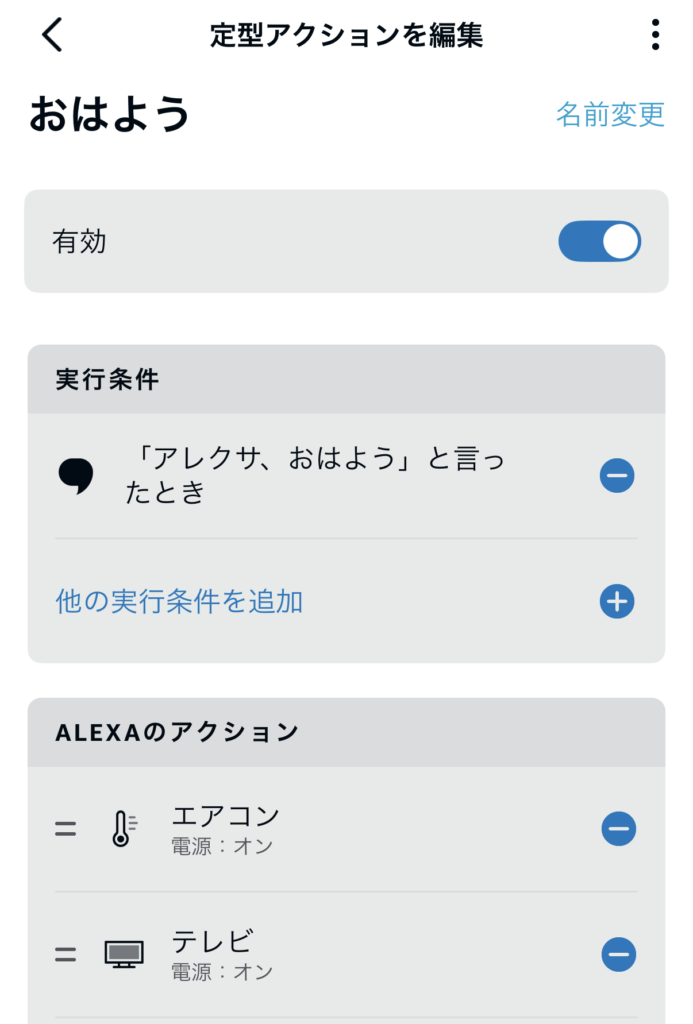Tap the television device icon
The width and height of the screenshot is (693, 1024).
124,955
